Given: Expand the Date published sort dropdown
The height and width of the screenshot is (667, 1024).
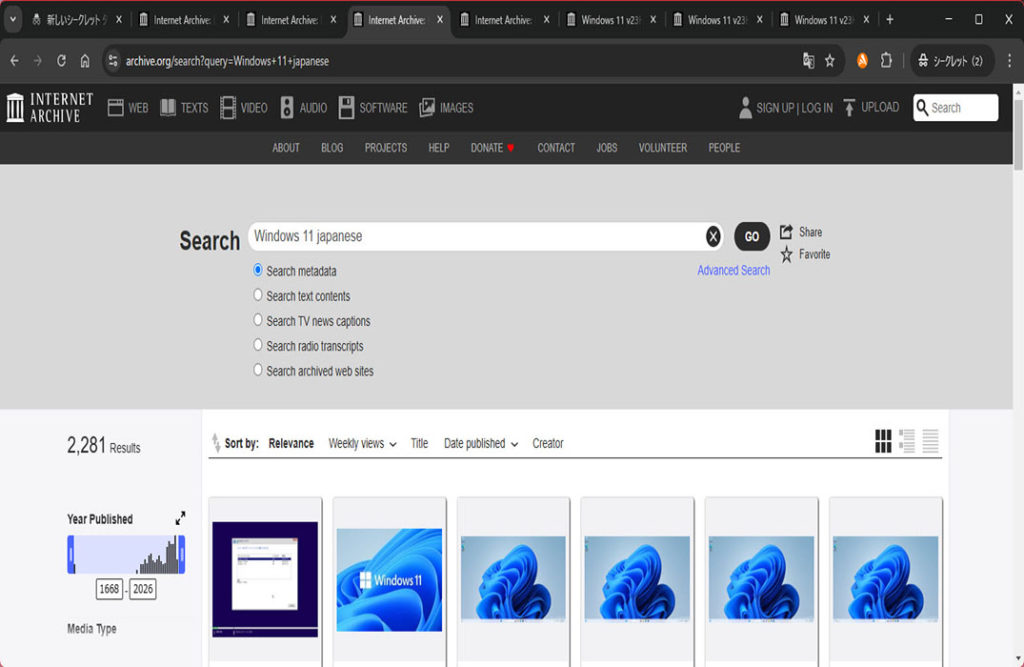Looking at the screenshot, I should pyautogui.click(x=481, y=443).
